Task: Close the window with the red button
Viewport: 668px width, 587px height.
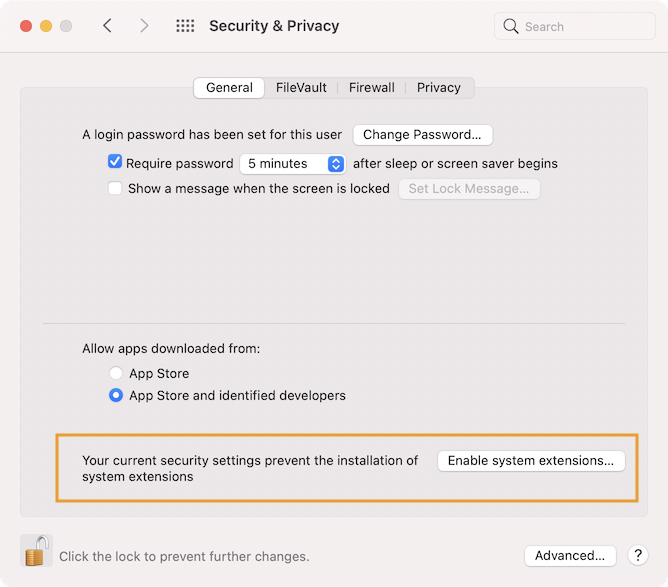Action: click(x=26, y=26)
